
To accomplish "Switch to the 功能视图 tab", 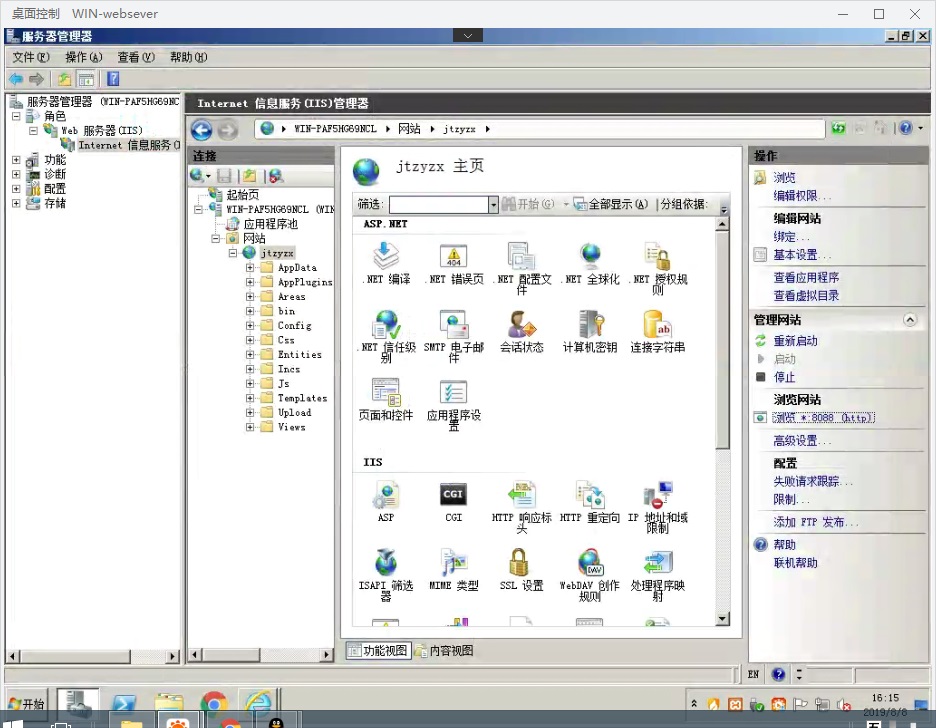I will point(378,651).
